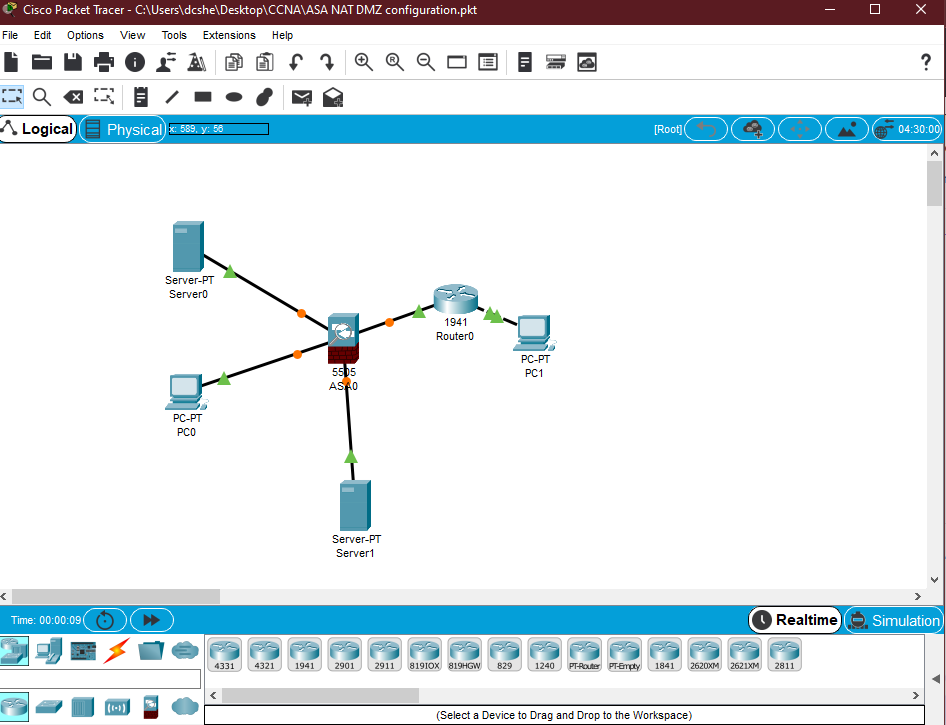Click the workspace vertical scrollbar down arrow
This screenshot has height=725, width=946.
click(935, 580)
